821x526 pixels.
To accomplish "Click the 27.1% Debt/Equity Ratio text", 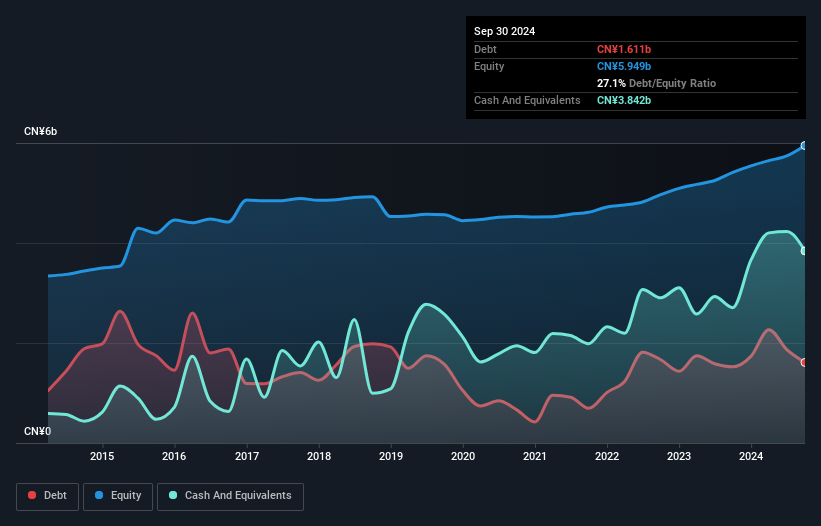I will (x=656, y=83).
